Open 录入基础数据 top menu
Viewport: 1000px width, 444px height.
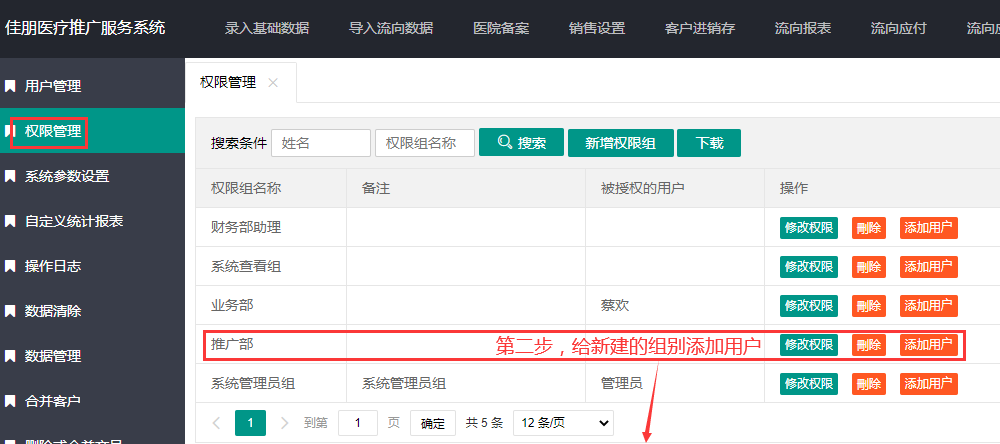[x=267, y=28]
